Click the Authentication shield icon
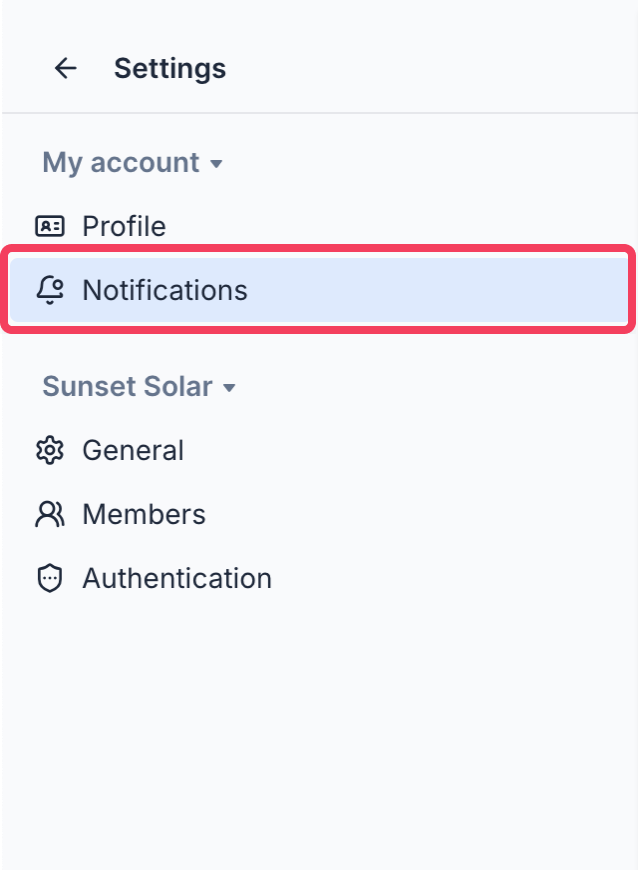This screenshot has height=870, width=638. click(x=49, y=578)
